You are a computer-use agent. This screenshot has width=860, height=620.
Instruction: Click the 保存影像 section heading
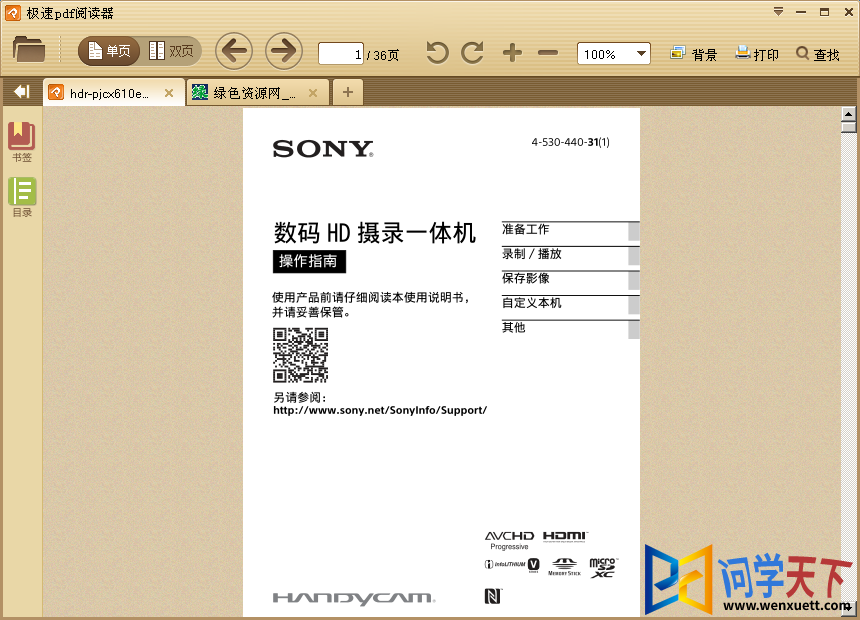click(x=525, y=278)
